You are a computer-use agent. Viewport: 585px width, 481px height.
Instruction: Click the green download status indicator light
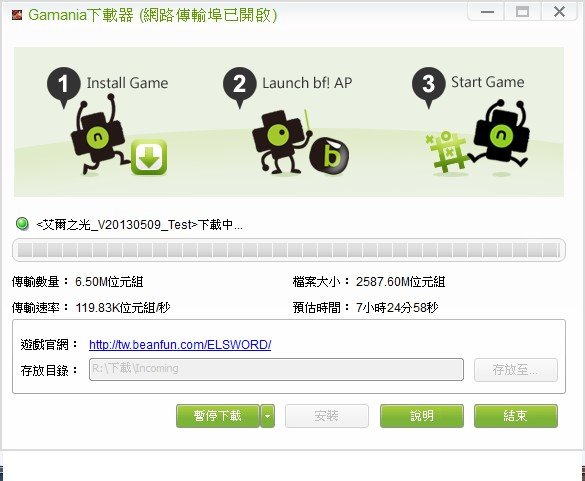point(22,224)
